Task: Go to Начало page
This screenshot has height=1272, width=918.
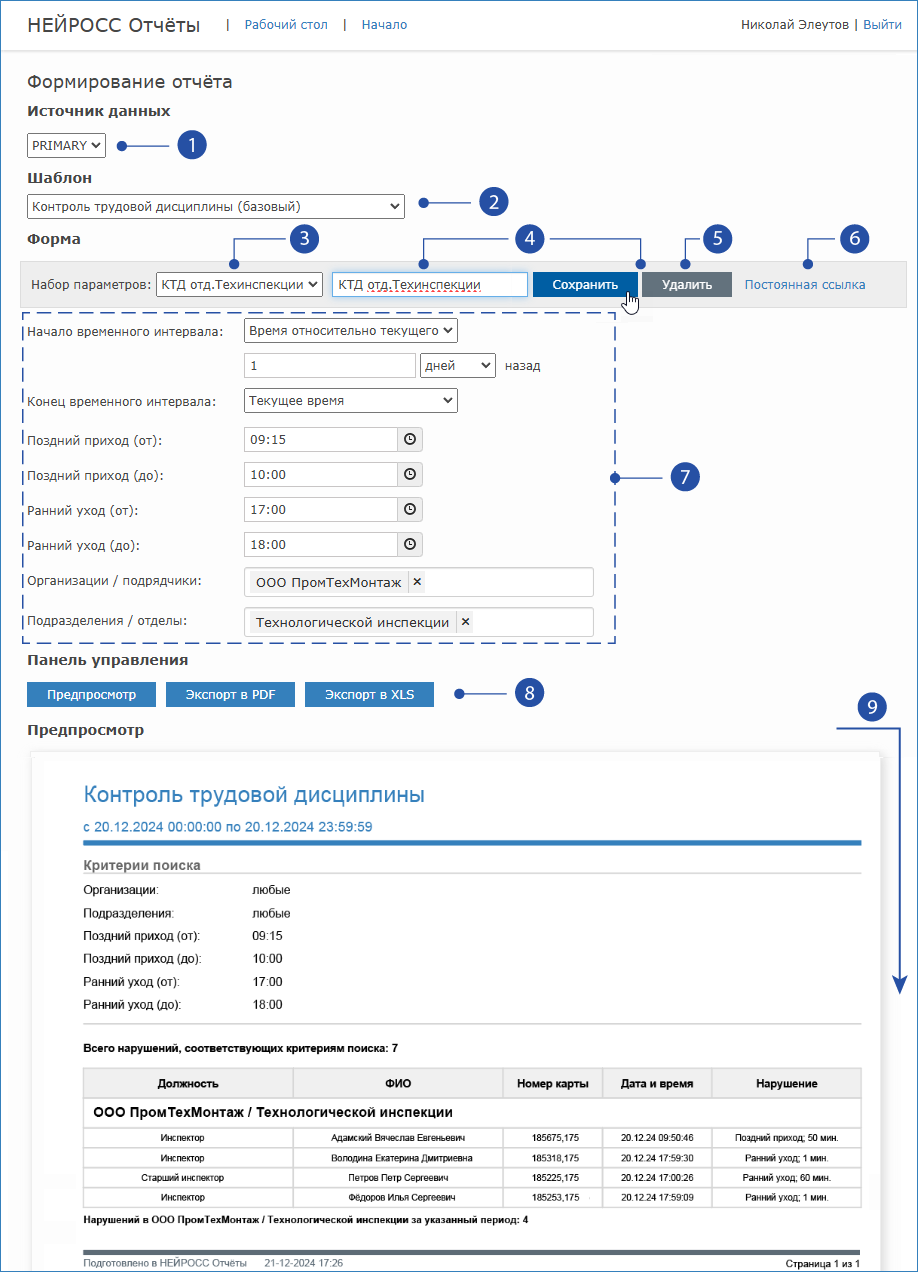Action: pos(384,25)
